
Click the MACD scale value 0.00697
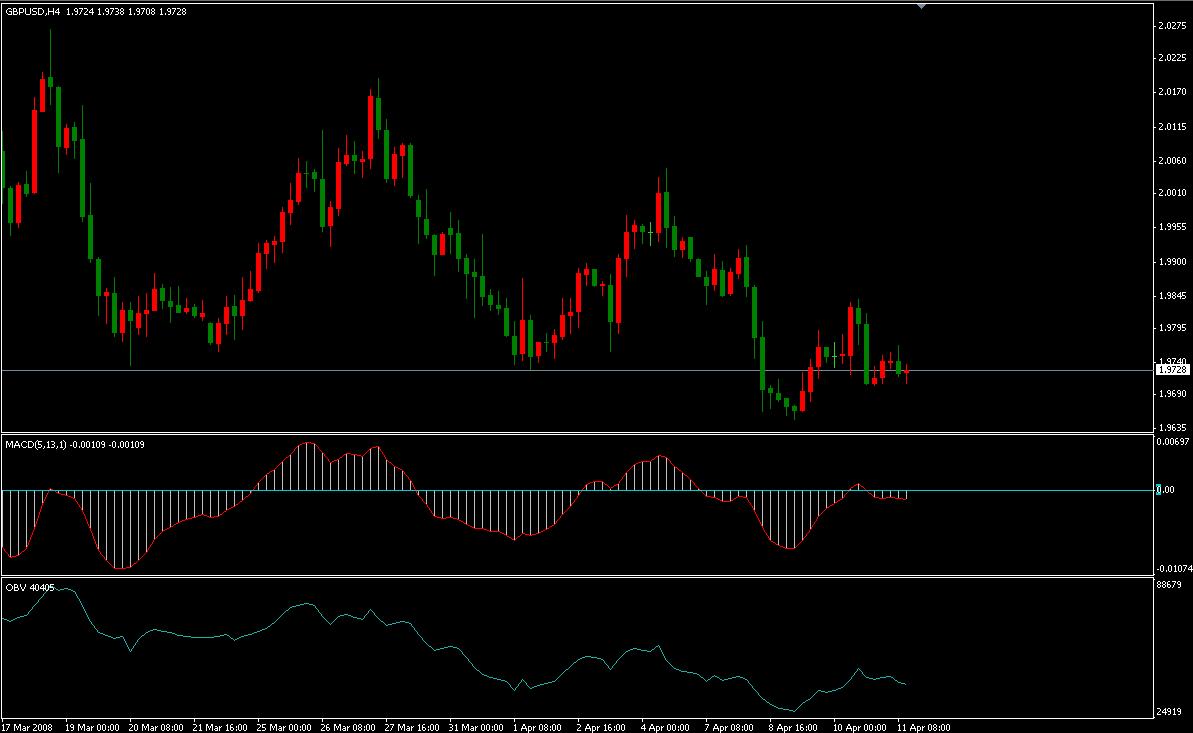[x=1171, y=441]
